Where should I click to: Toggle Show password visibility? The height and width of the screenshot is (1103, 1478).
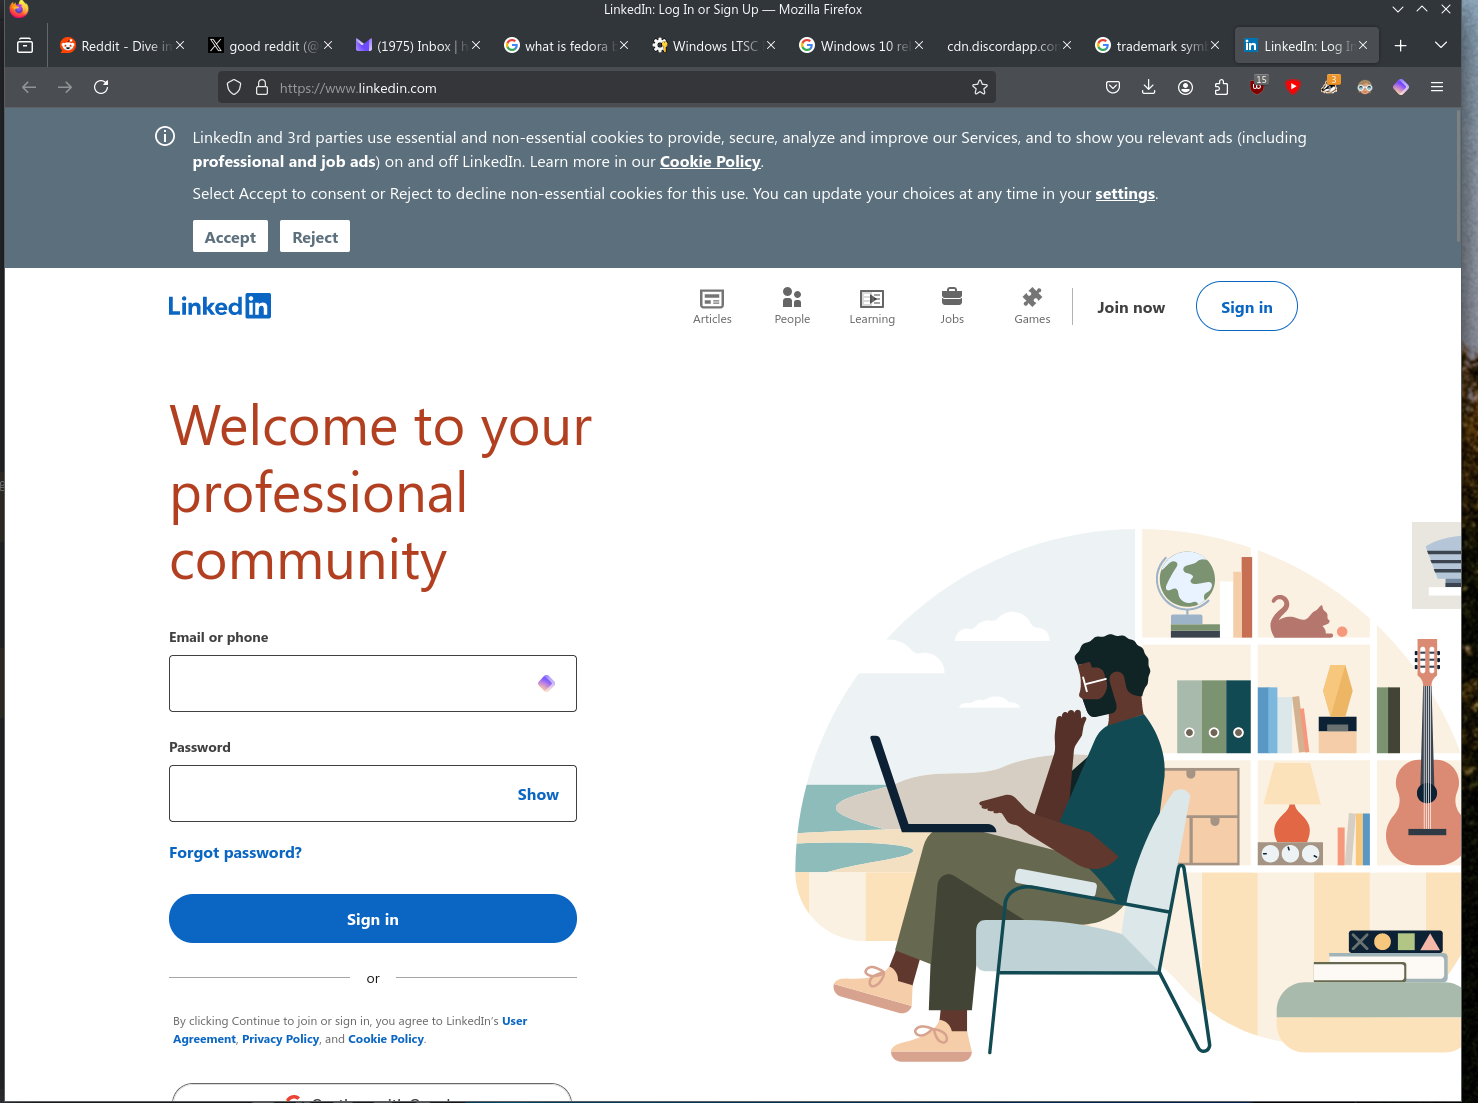pyautogui.click(x=538, y=795)
